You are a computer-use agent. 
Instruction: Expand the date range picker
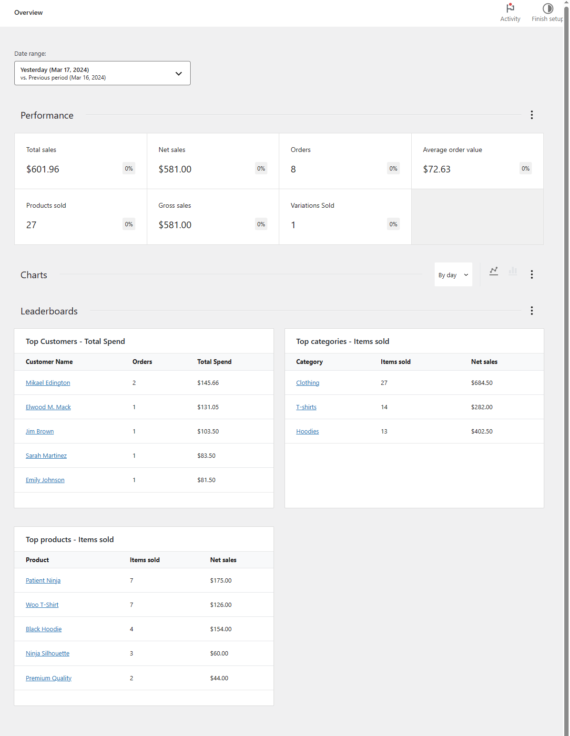[x=102, y=73]
